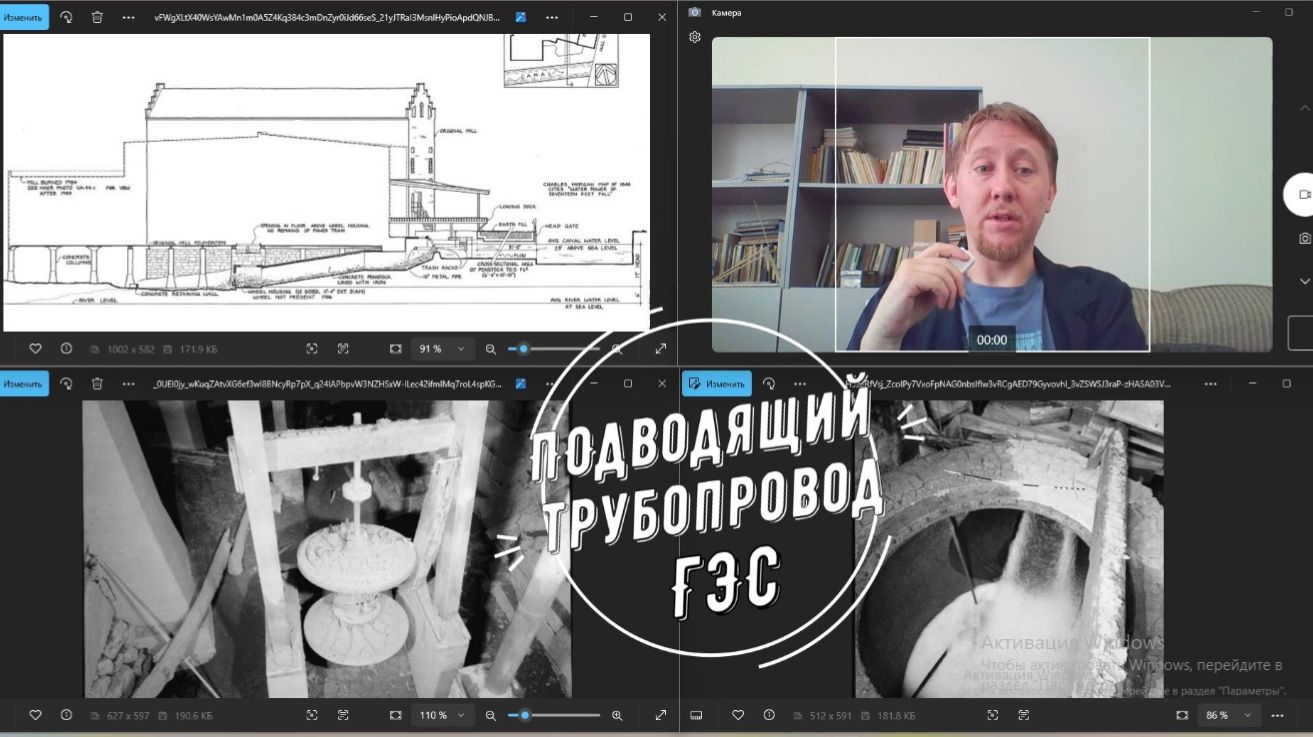
Task: Click the turbine window filename starting _0UEl0jy
Action: click(327, 383)
